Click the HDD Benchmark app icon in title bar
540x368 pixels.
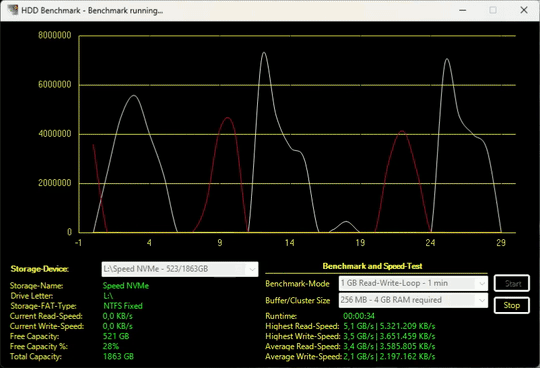(x=13, y=10)
